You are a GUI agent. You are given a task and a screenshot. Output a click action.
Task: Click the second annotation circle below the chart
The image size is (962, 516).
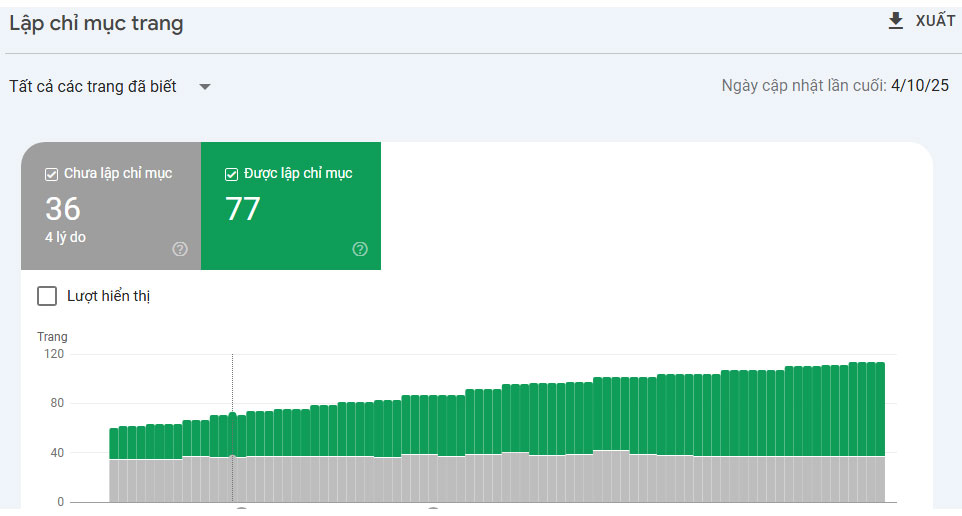click(x=433, y=510)
